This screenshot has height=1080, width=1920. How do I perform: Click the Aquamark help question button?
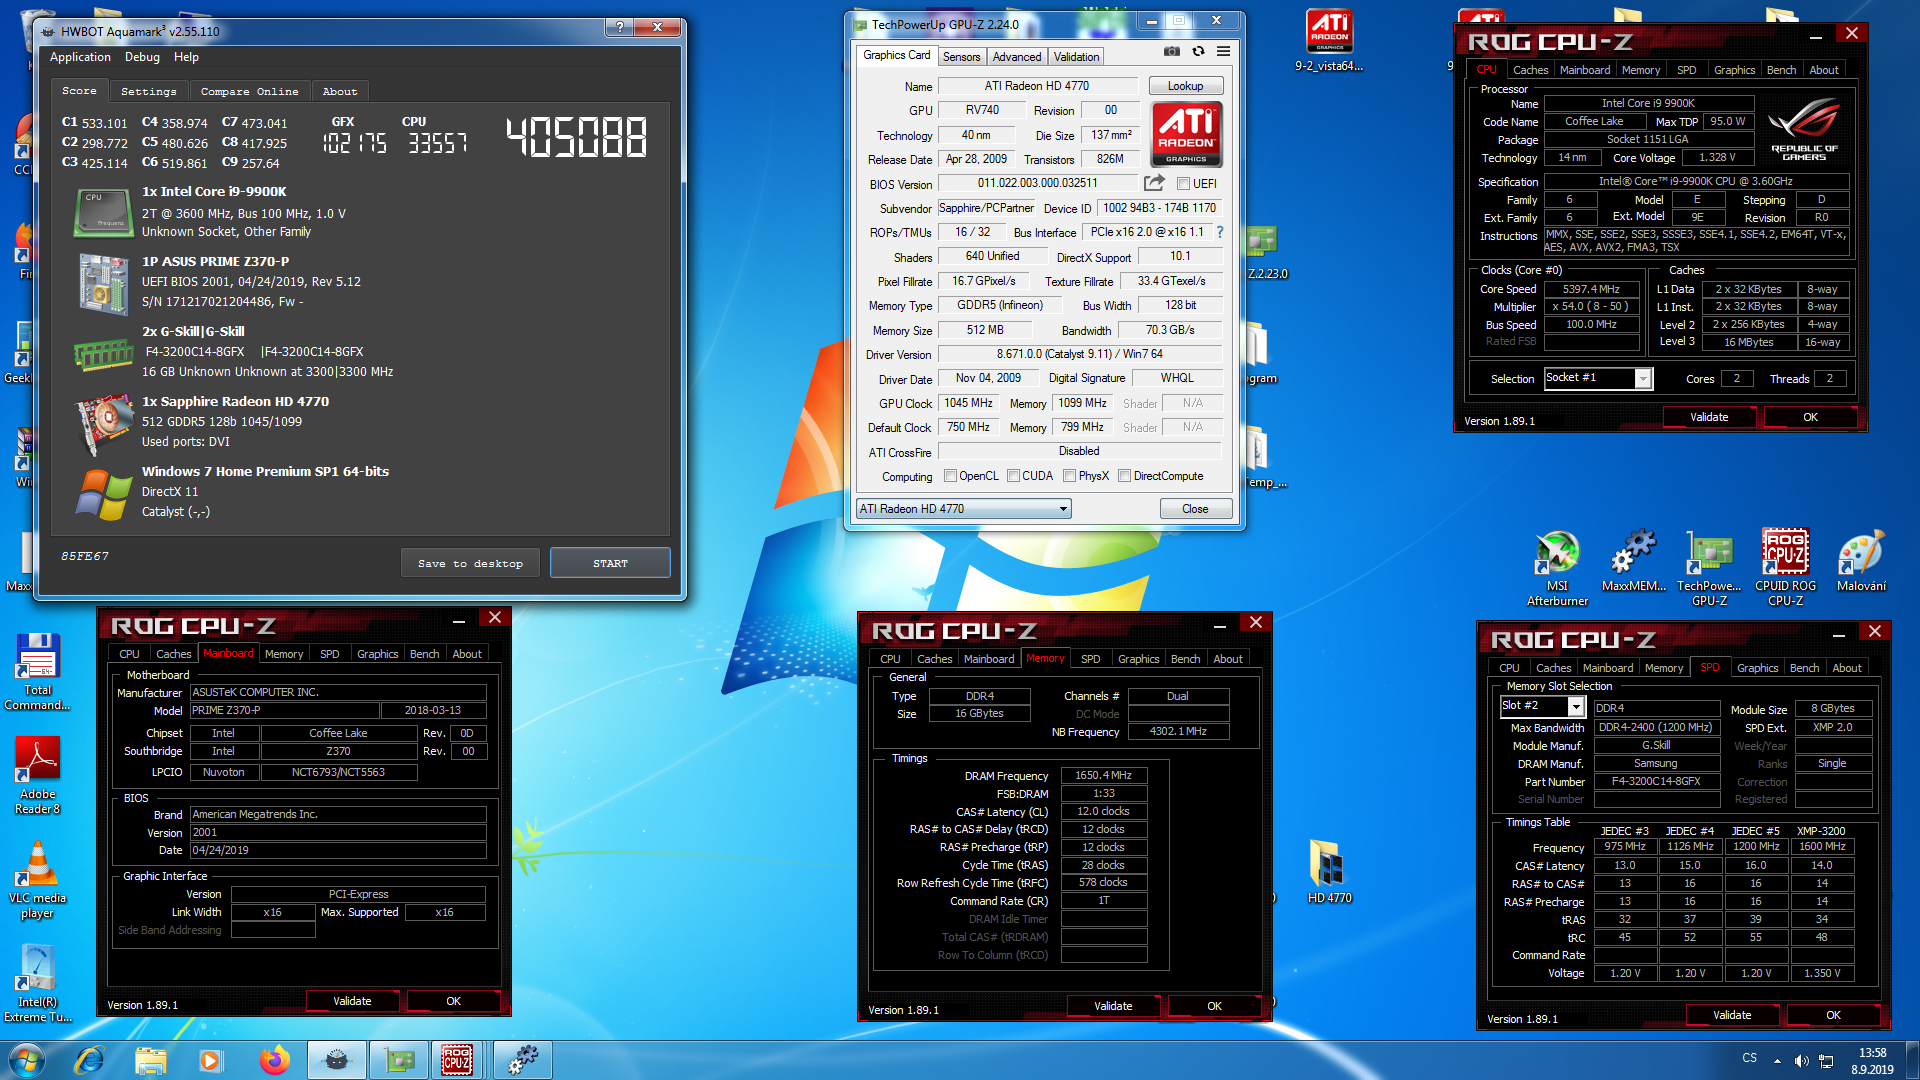tap(619, 27)
